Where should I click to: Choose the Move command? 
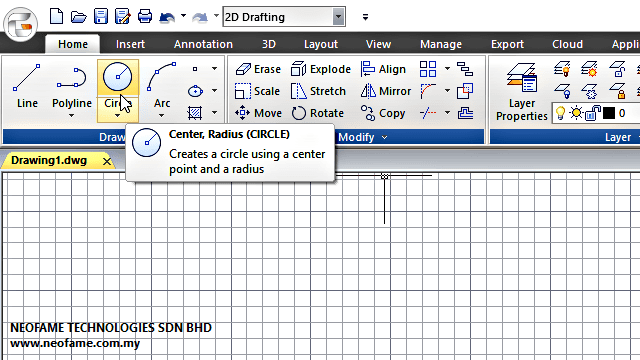click(x=258, y=113)
